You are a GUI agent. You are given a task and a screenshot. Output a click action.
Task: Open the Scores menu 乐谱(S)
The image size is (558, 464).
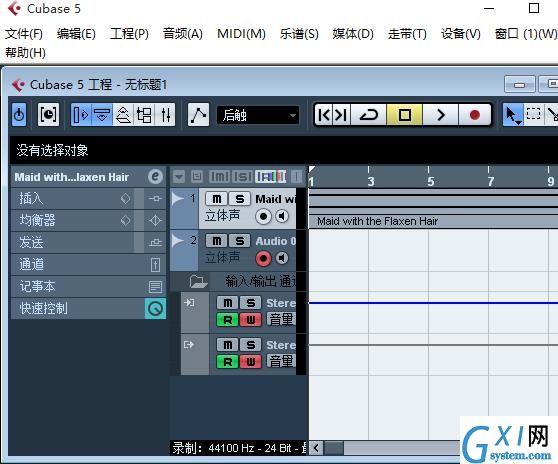299,34
